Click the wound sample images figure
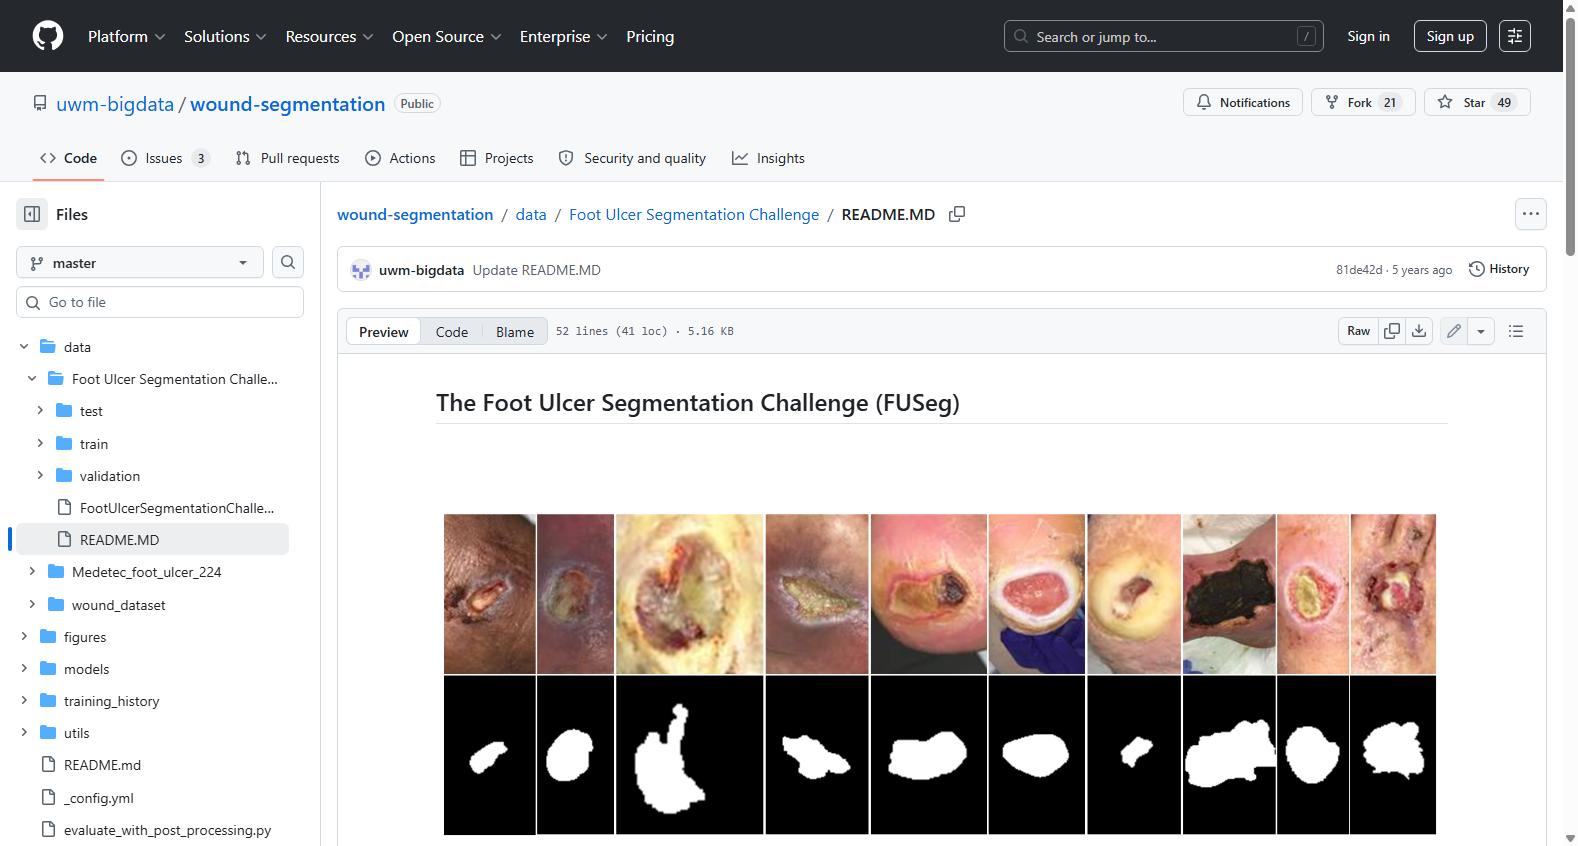Viewport: 1578px width, 846px height. coord(940,674)
